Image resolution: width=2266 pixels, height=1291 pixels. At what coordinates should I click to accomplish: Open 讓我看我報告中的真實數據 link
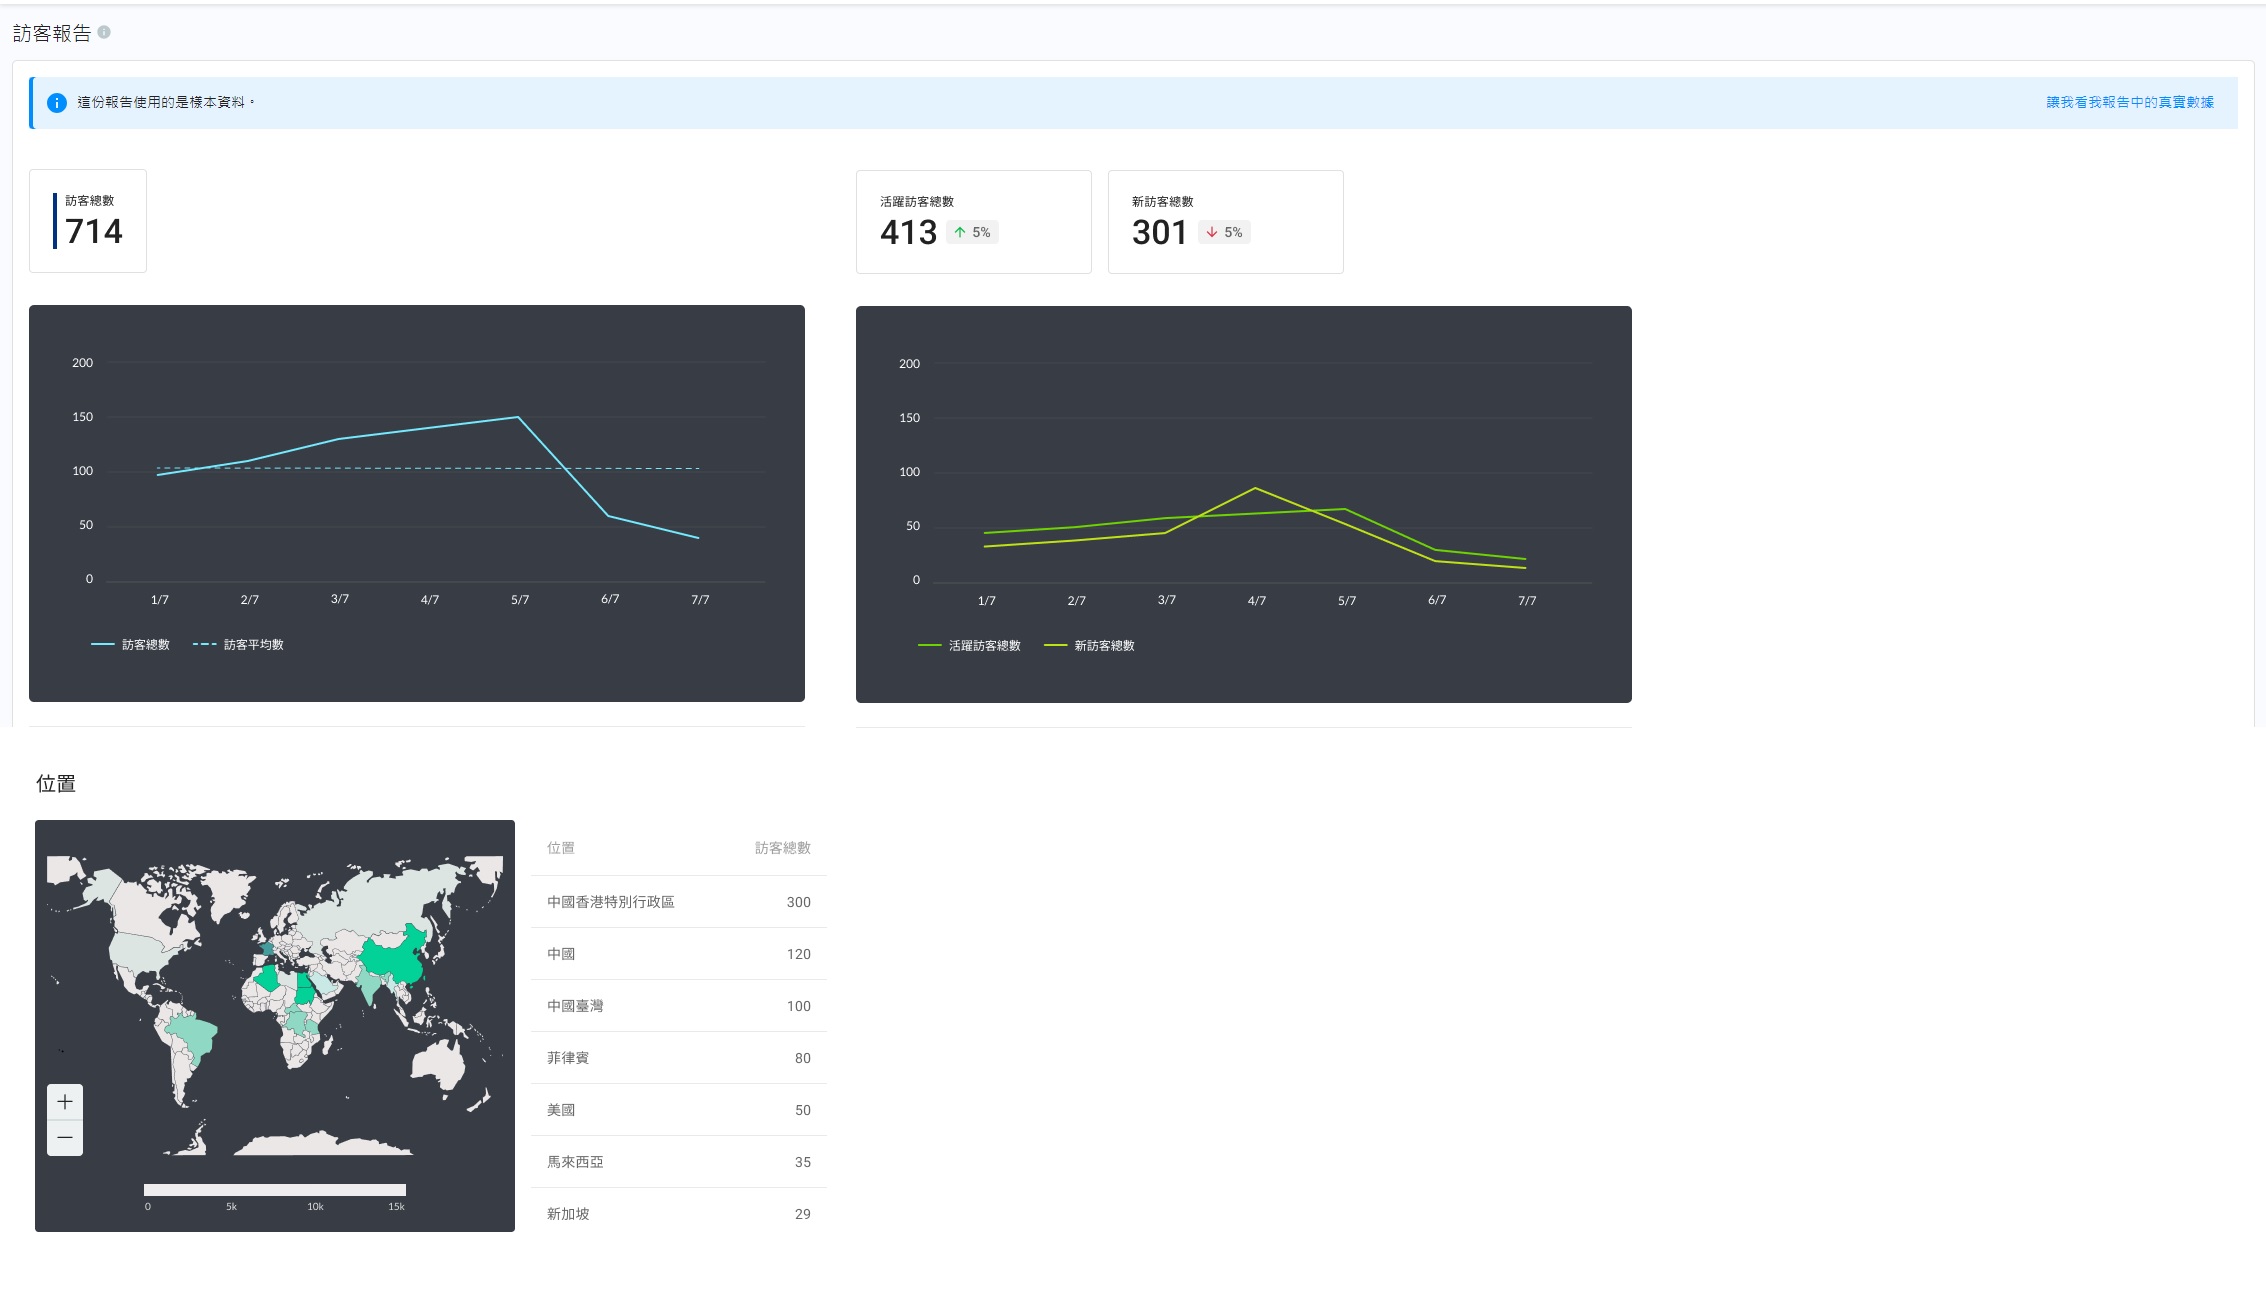2129,102
